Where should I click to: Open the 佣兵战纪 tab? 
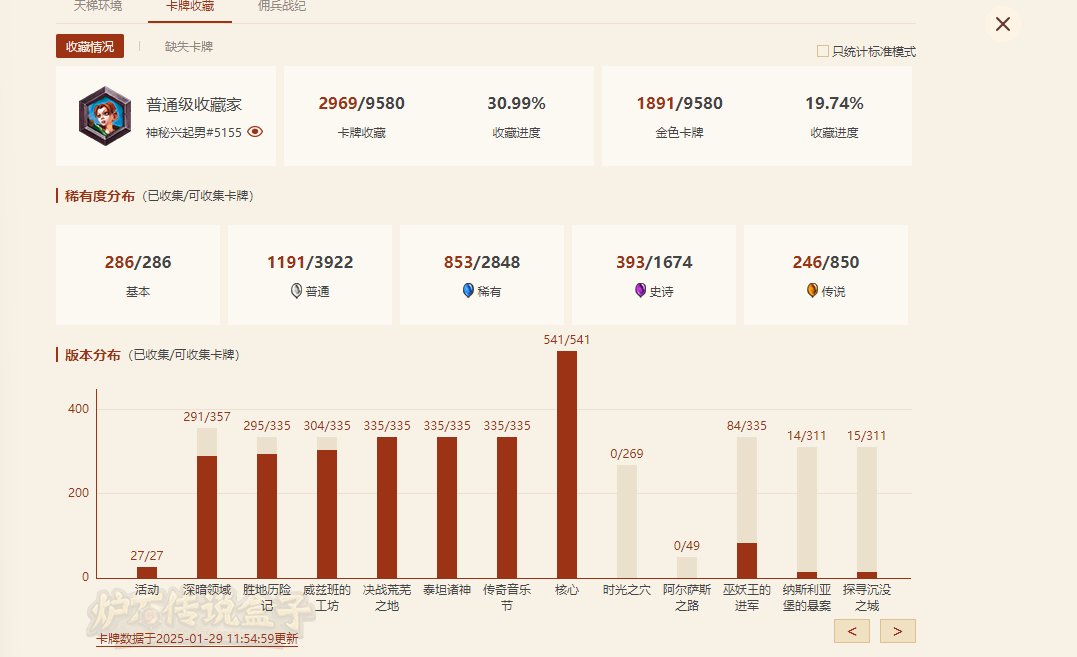pyautogui.click(x=281, y=7)
